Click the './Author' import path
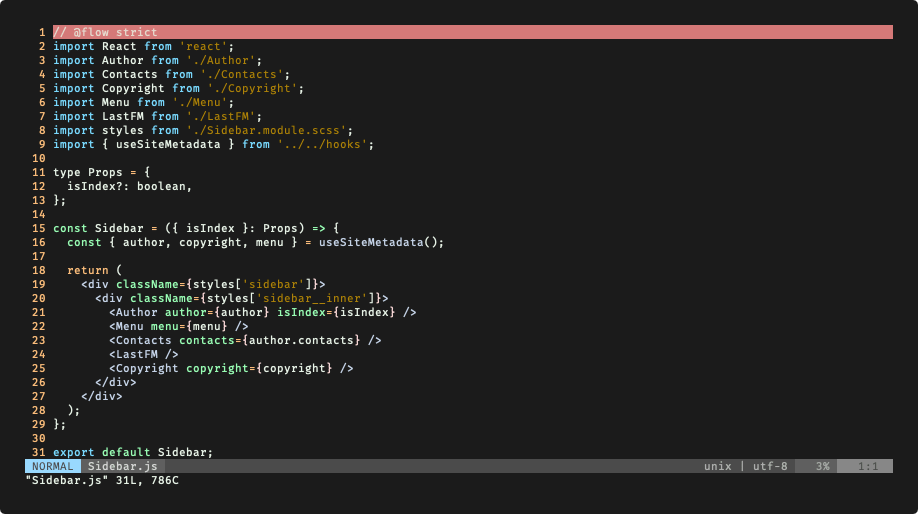 (x=221, y=60)
